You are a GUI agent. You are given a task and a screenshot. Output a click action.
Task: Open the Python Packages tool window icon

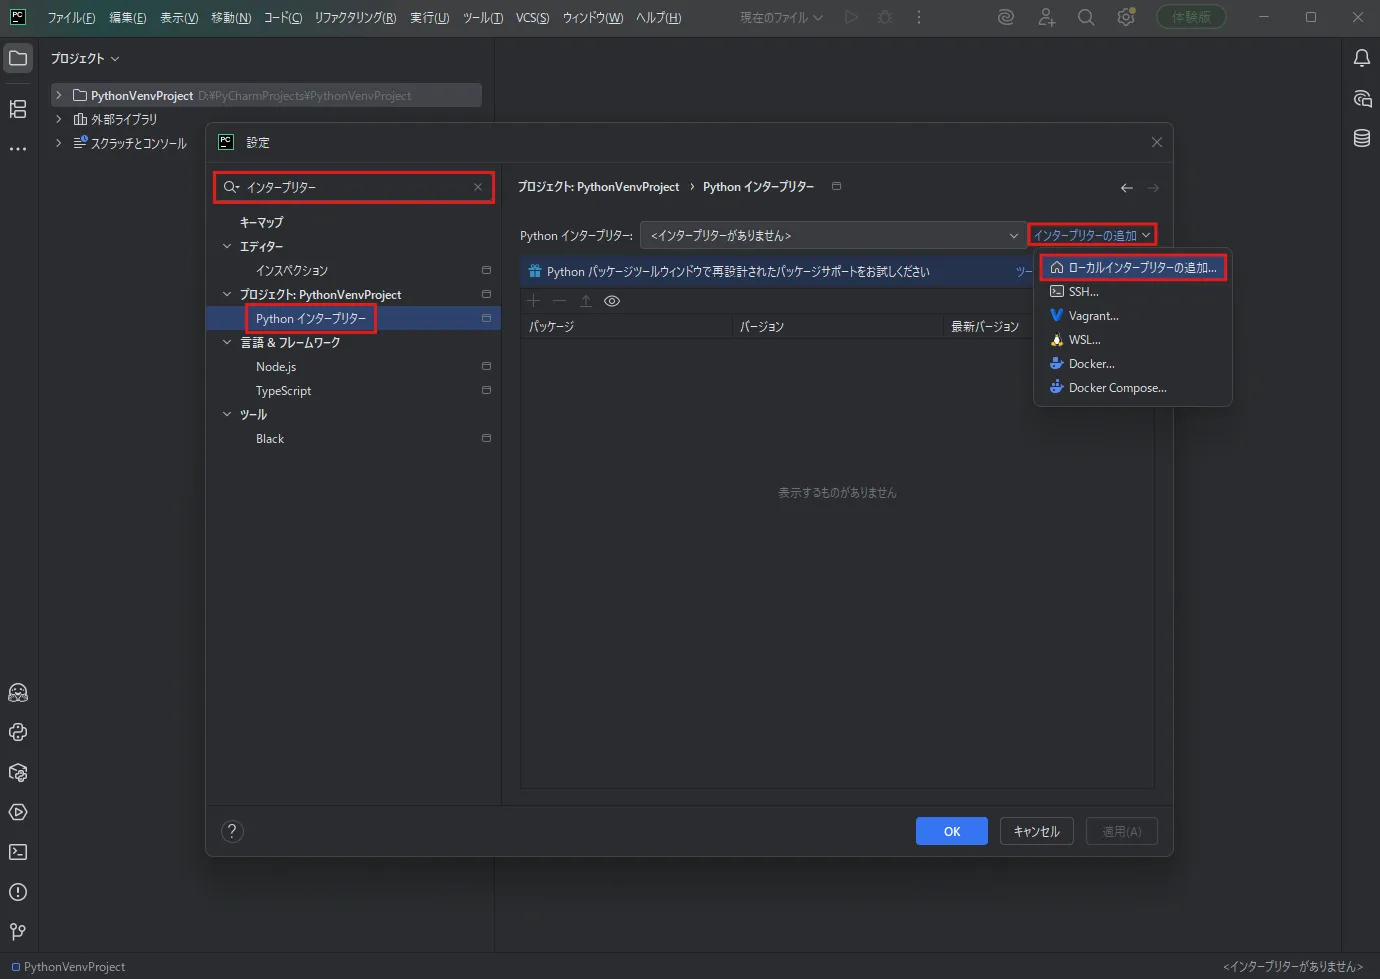(x=18, y=773)
